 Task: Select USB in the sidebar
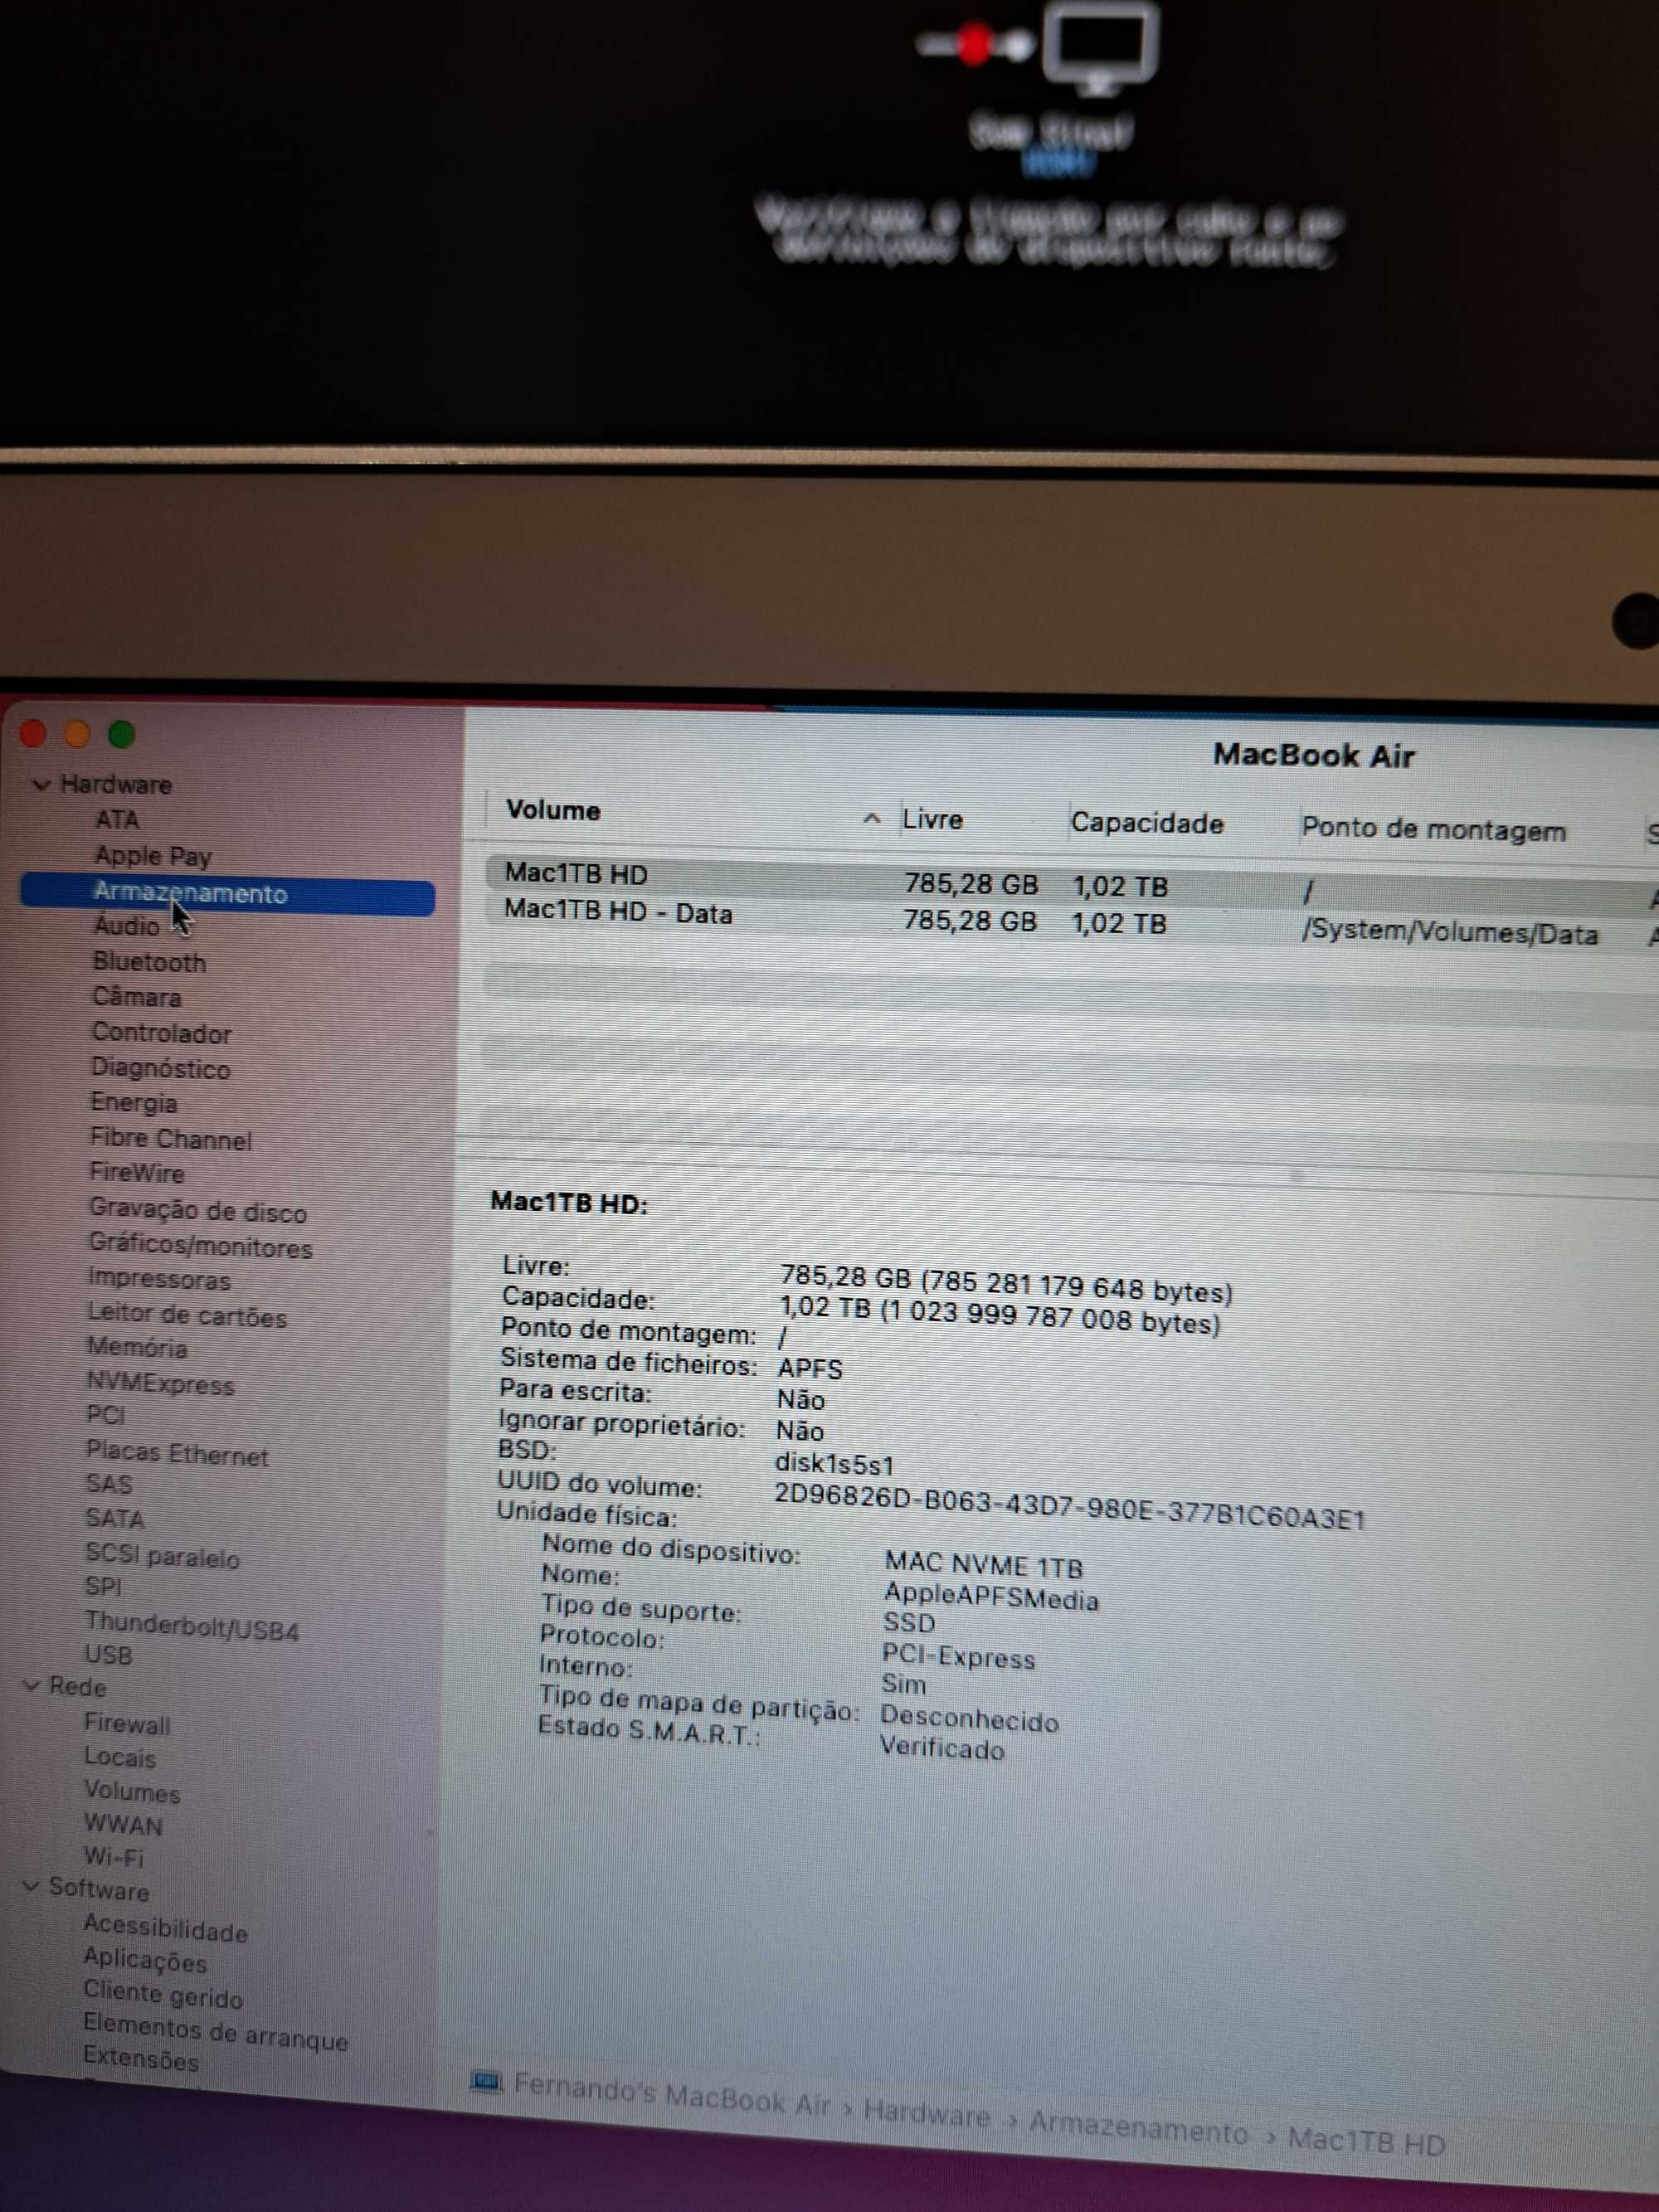tap(109, 1656)
